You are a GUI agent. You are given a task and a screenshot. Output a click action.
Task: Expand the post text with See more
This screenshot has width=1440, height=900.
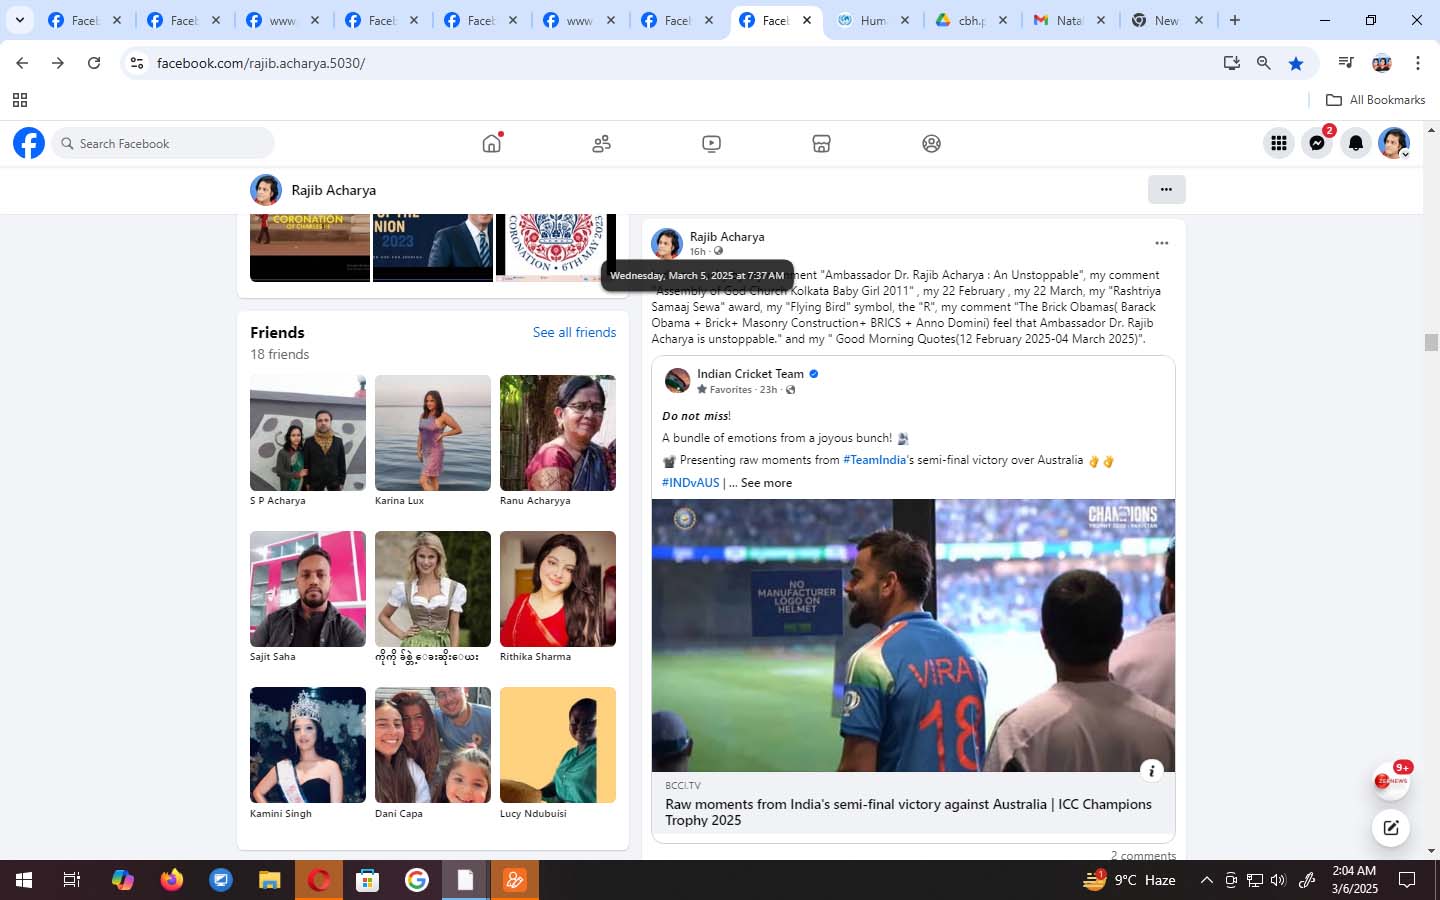[766, 483]
